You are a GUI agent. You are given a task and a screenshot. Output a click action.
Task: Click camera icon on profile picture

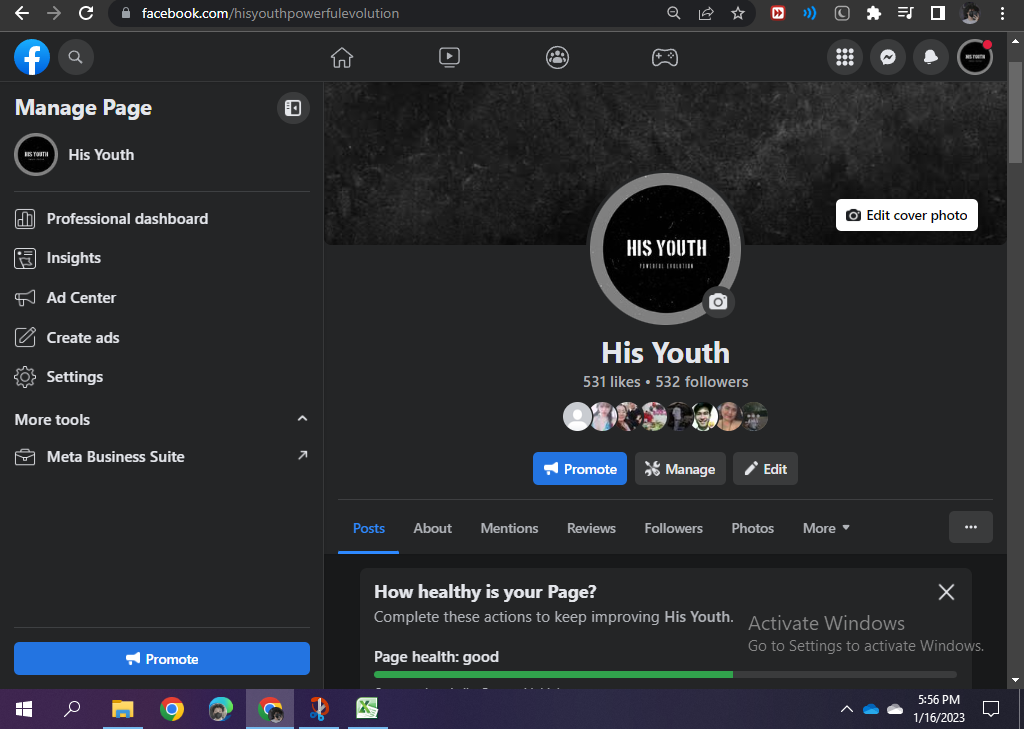pyautogui.click(x=718, y=302)
